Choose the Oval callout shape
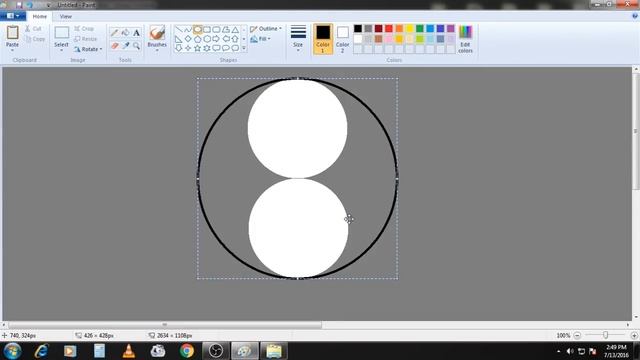This screenshot has width=640, height=360. click(226, 48)
